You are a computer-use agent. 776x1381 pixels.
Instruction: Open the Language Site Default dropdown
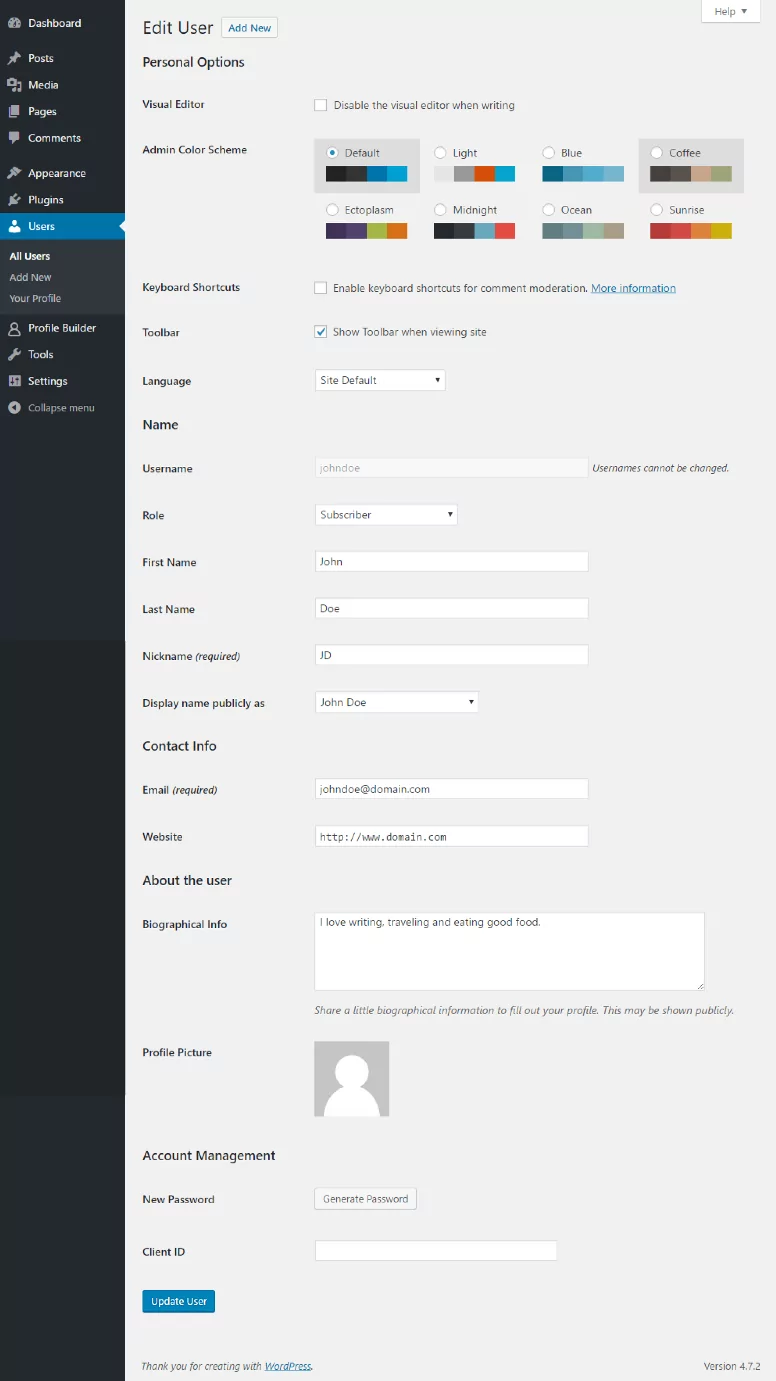(x=380, y=380)
